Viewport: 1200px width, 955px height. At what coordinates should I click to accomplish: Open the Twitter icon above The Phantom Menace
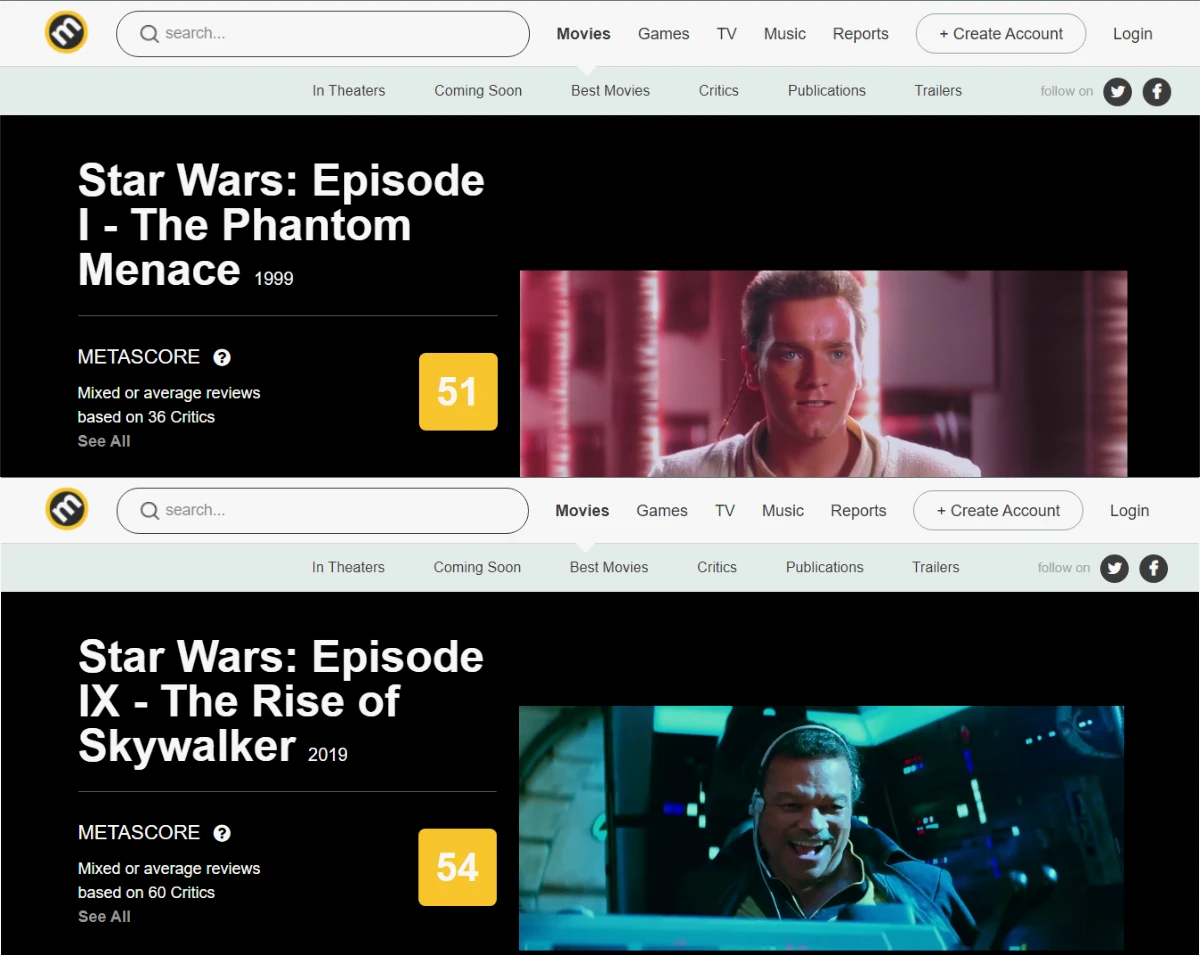[x=1117, y=92]
